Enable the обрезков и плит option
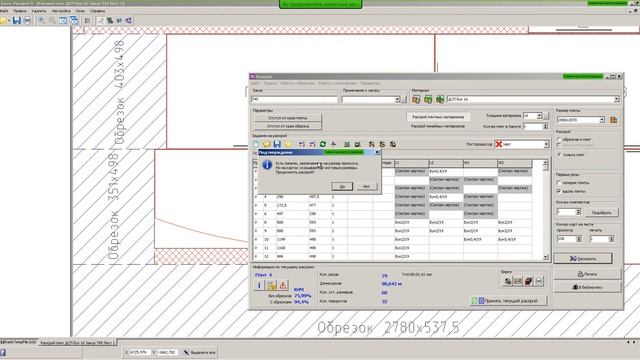Viewport: 640px width, 360px height. [x=559, y=140]
